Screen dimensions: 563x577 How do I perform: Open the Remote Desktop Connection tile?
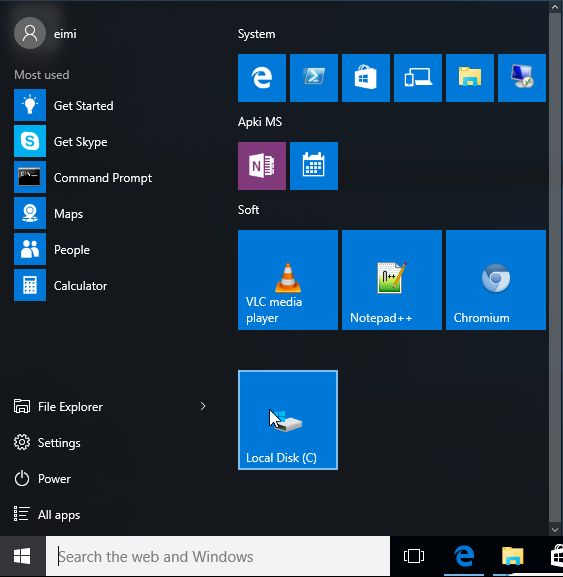click(x=522, y=78)
